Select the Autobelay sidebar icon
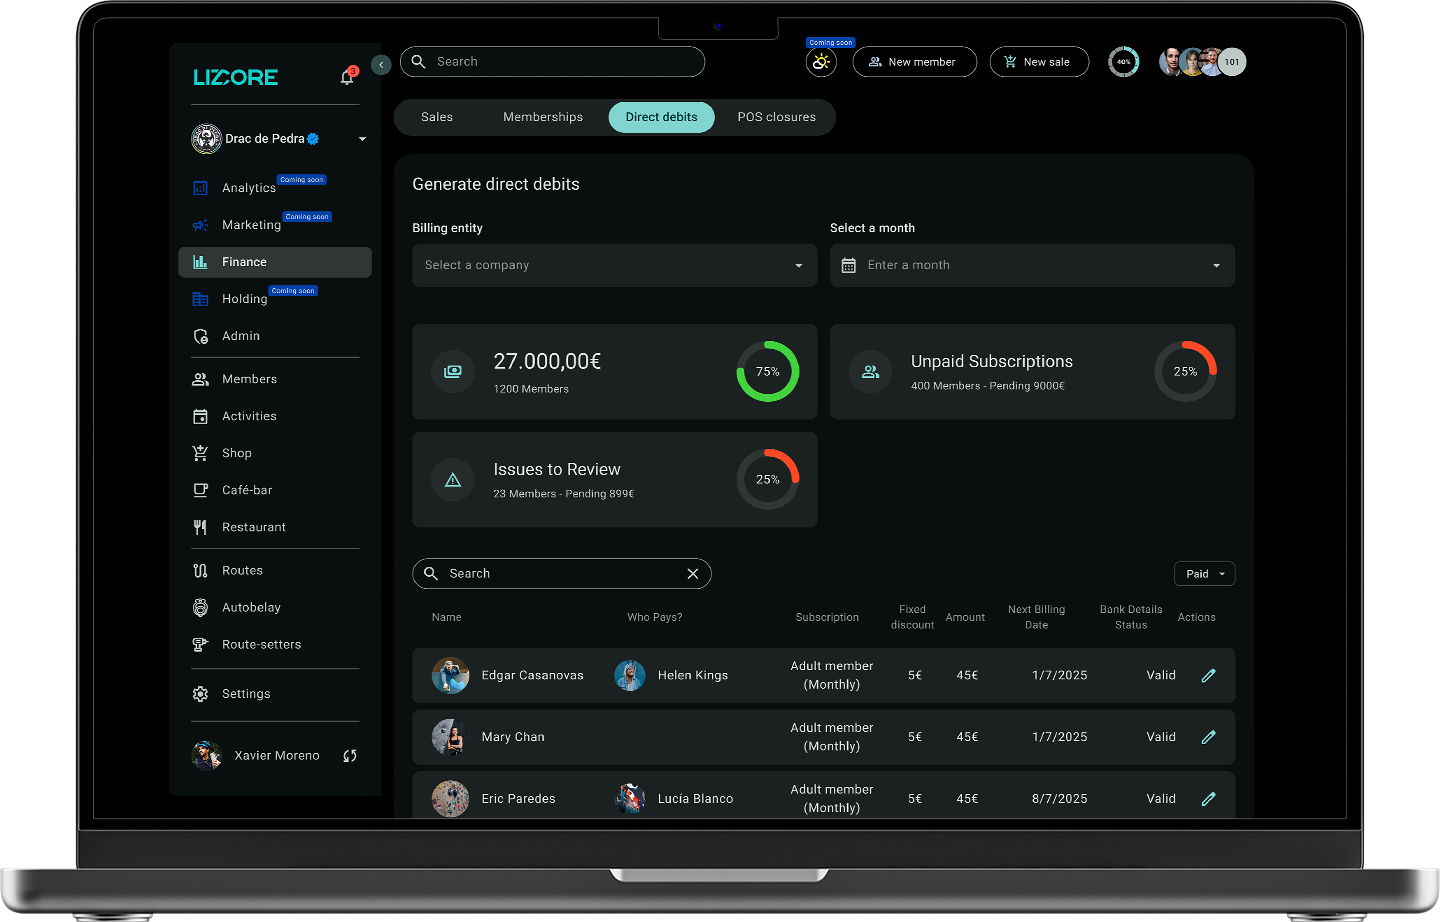Viewport: 1440px width, 922px height. pos(203,607)
